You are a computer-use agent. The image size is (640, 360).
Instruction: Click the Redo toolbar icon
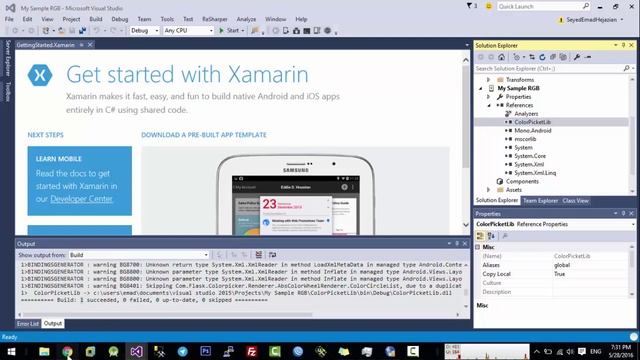113,31
